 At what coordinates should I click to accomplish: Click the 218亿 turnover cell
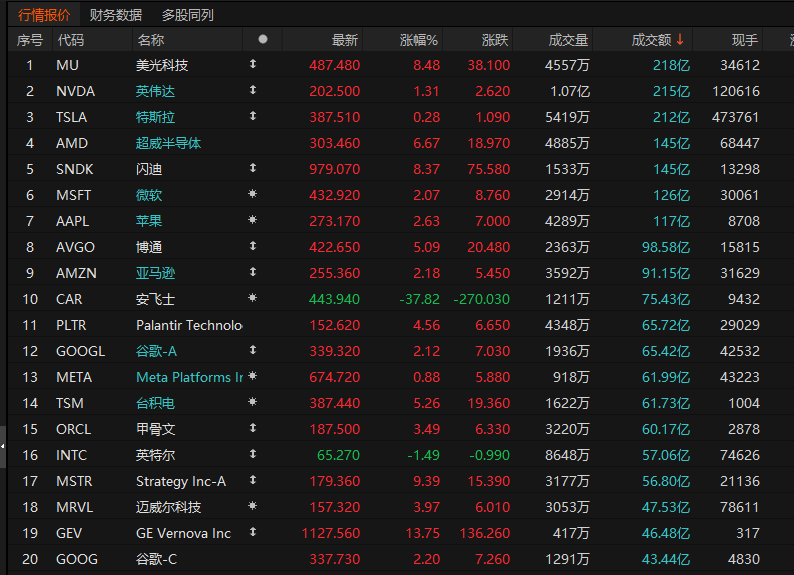[x=671, y=65]
